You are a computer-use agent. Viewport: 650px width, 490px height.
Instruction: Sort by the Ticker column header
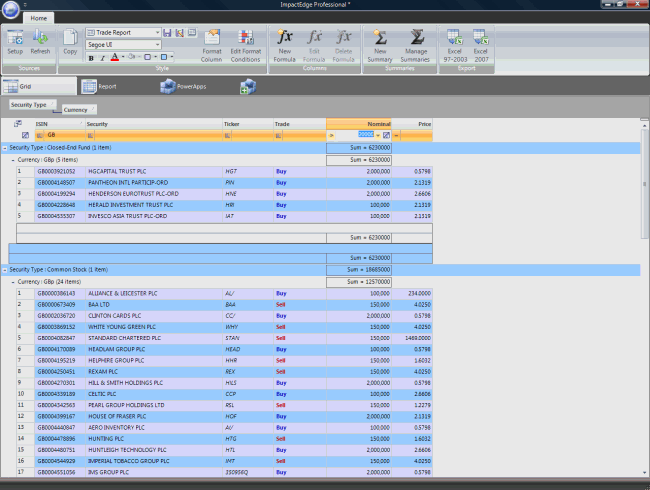248,124
